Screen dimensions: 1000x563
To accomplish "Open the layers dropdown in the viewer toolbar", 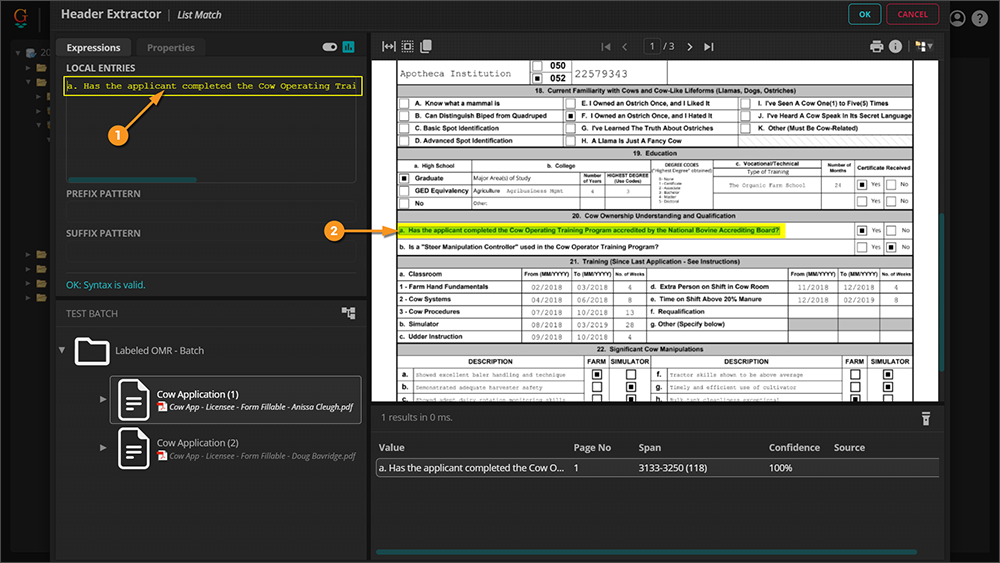I will point(923,47).
